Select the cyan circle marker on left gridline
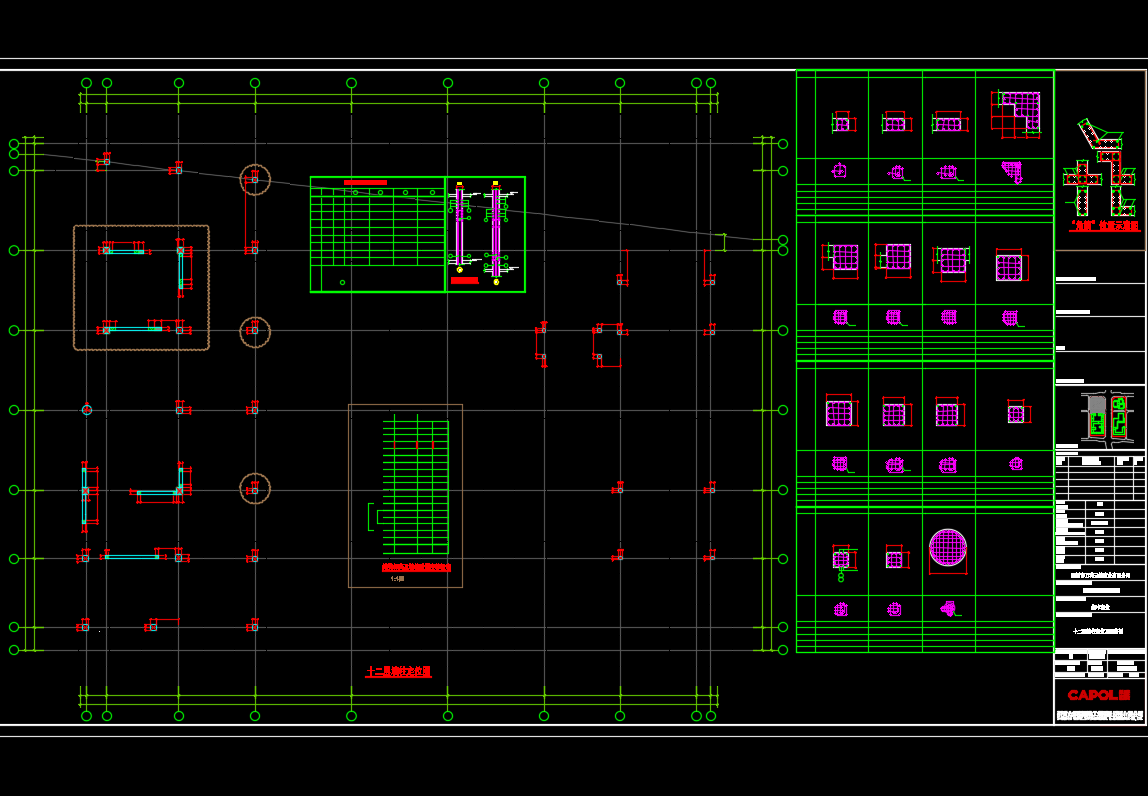The image size is (1148, 796). click(87, 410)
